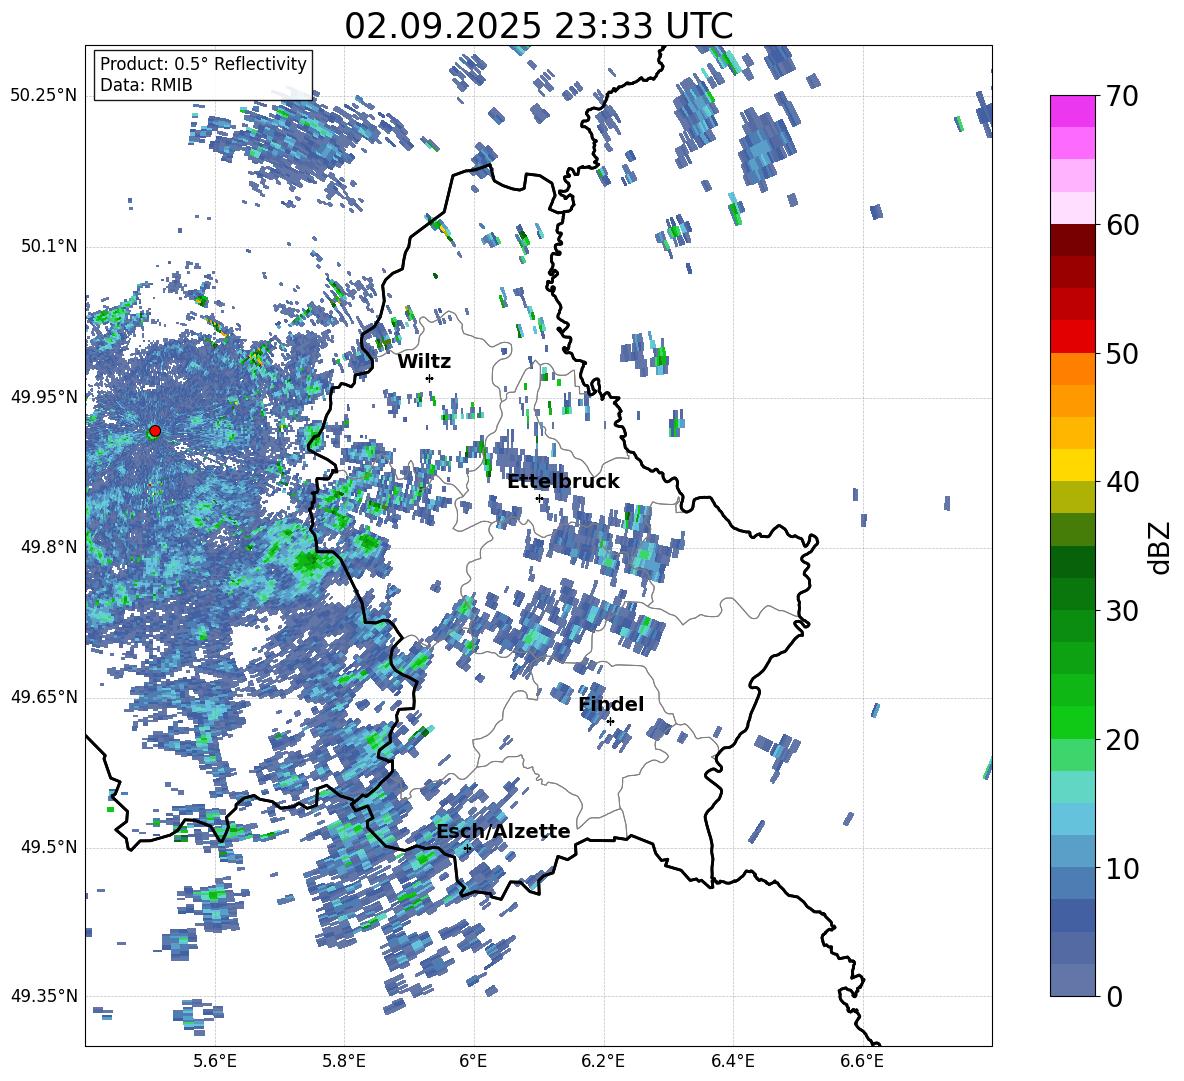
Task: Click the latitude label 50.1°N
Action: 48,247
